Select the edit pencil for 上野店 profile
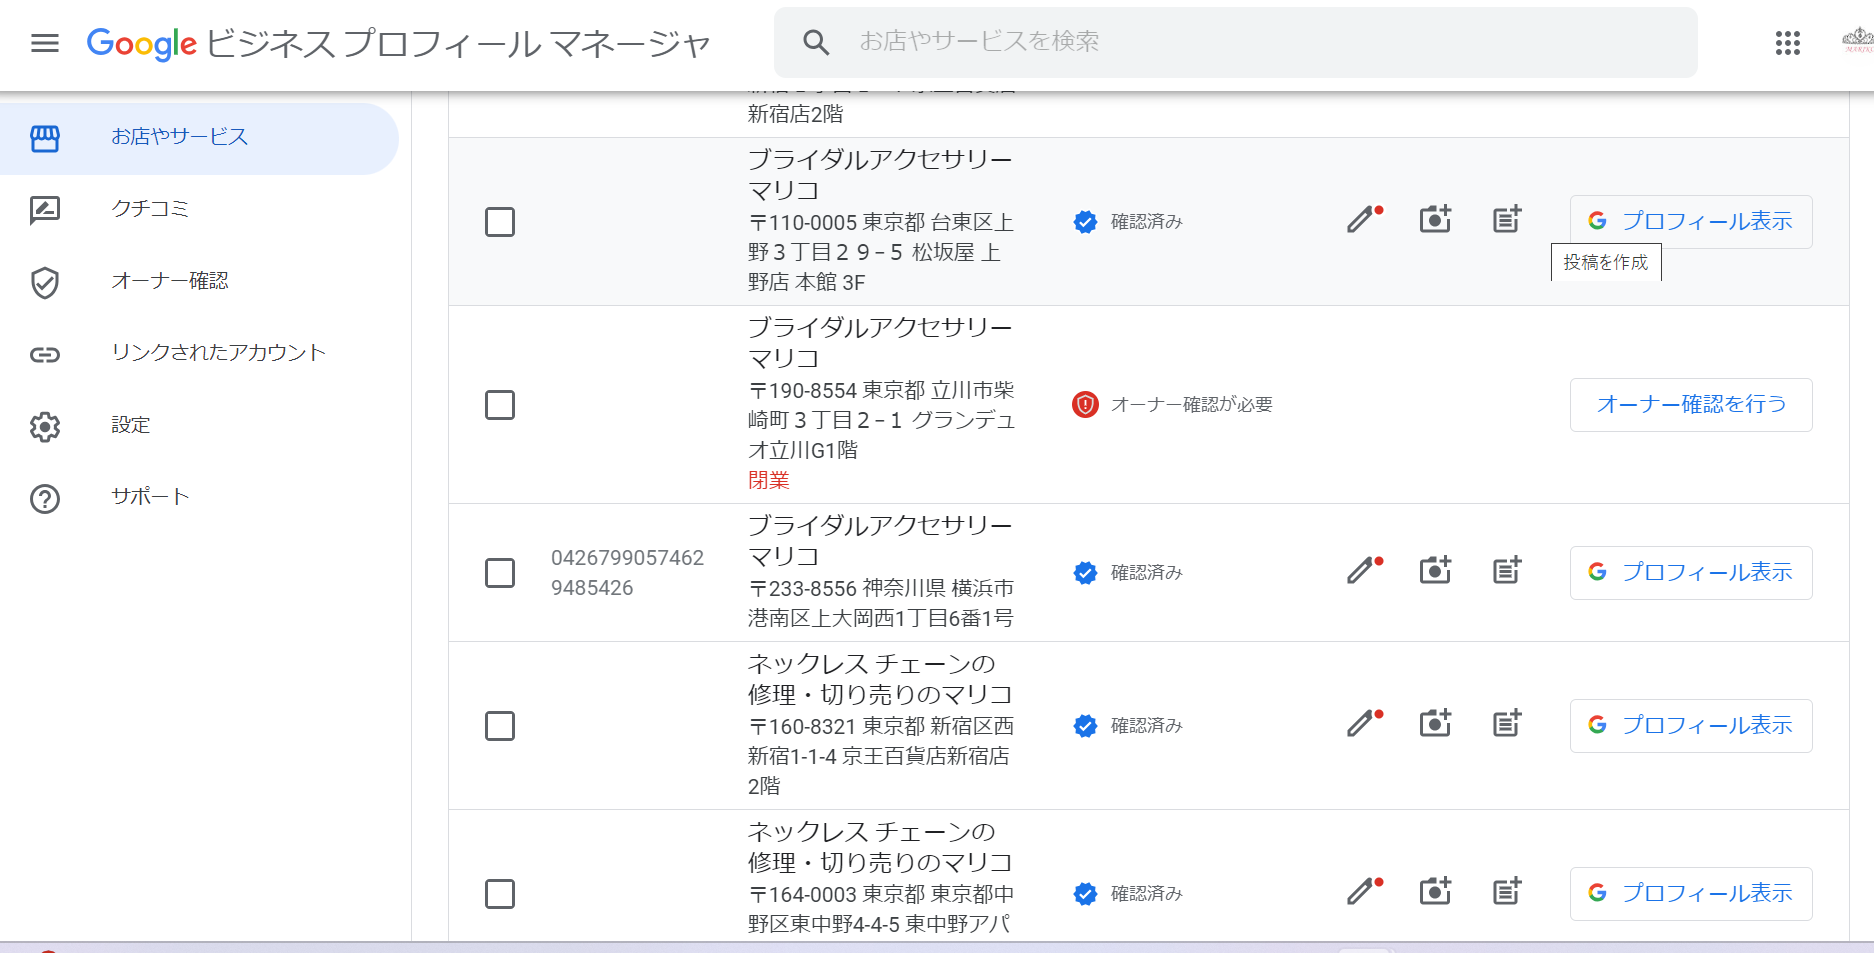 click(x=1362, y=220)
